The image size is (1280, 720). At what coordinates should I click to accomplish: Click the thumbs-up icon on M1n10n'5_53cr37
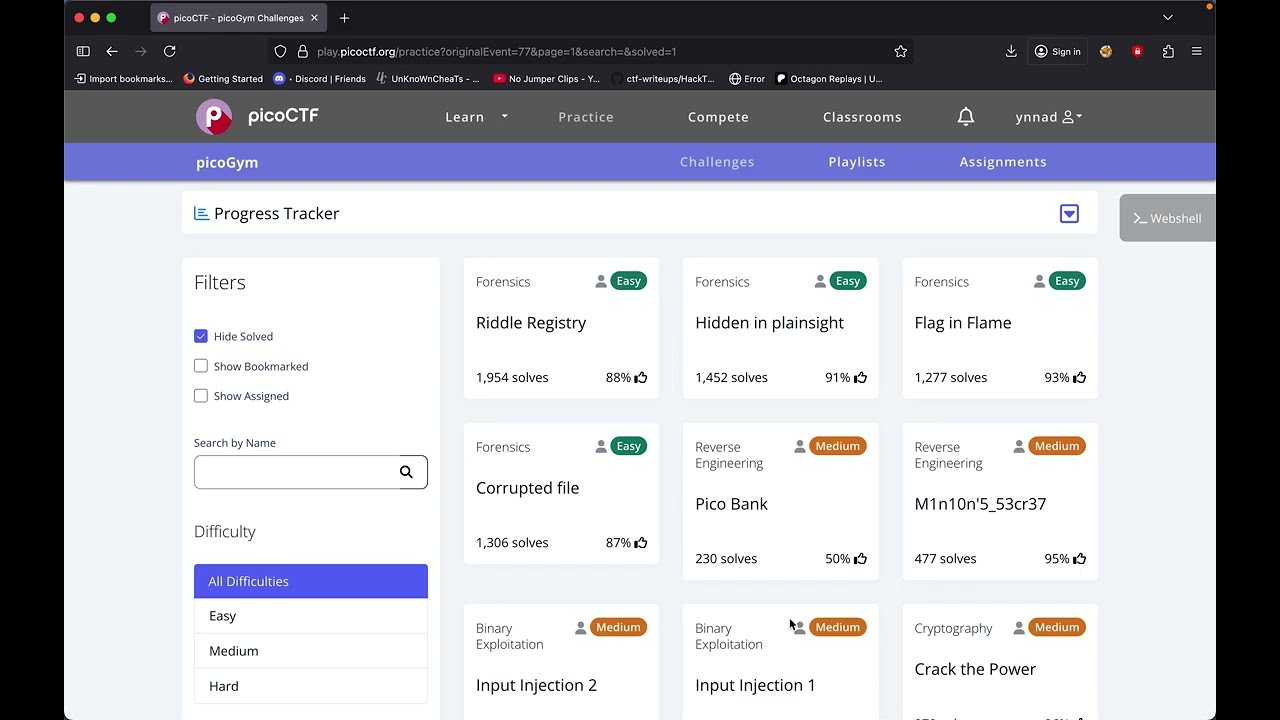[x=1079, y=558]
